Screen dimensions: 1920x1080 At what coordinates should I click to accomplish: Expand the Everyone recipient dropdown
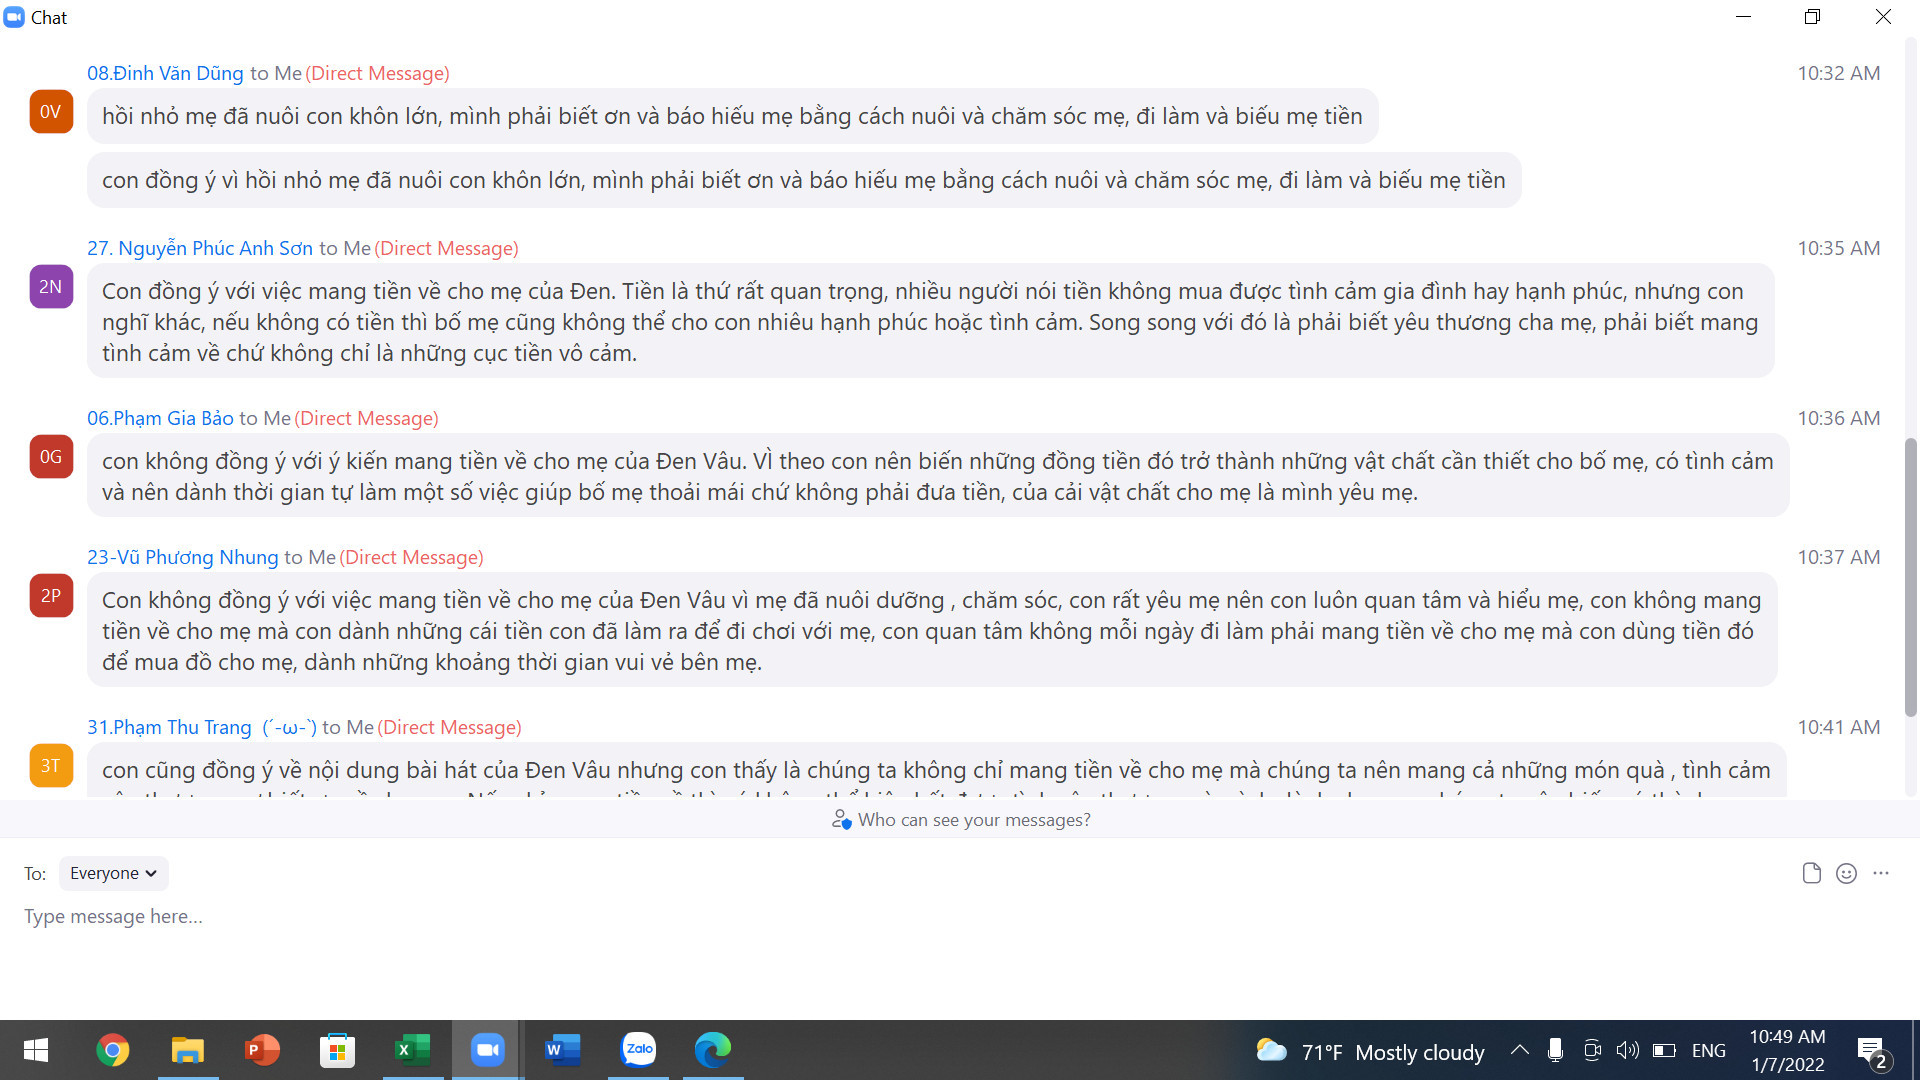[x=113, y=873]
